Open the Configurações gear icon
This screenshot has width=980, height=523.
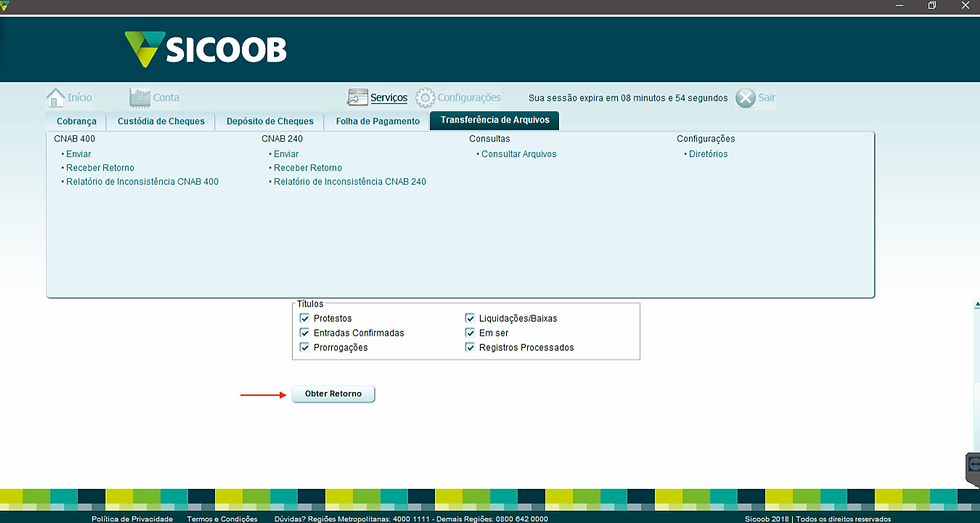425,97
